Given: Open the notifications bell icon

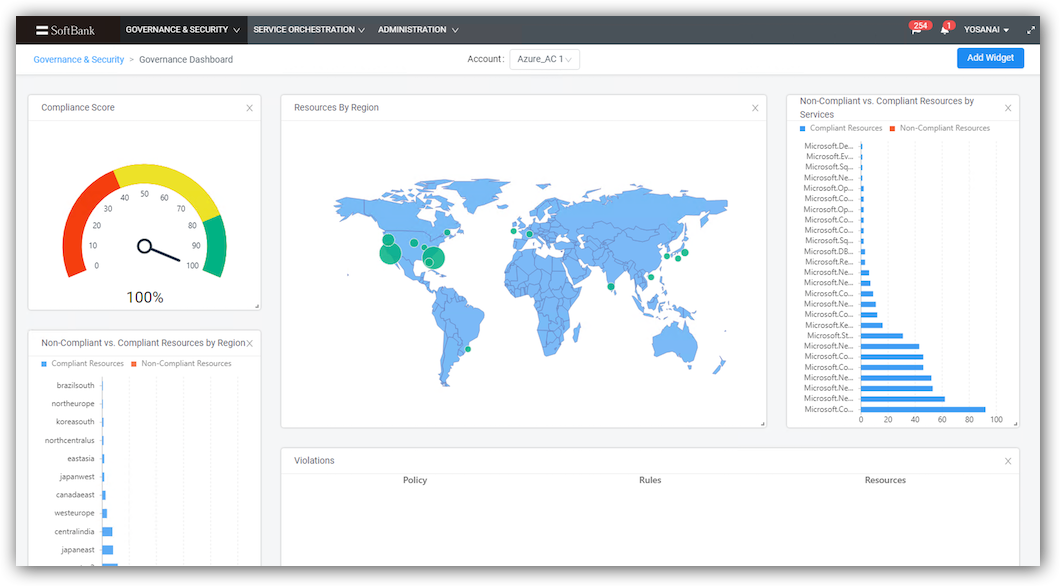Looking at the screenshot, I should pos(945,30).
